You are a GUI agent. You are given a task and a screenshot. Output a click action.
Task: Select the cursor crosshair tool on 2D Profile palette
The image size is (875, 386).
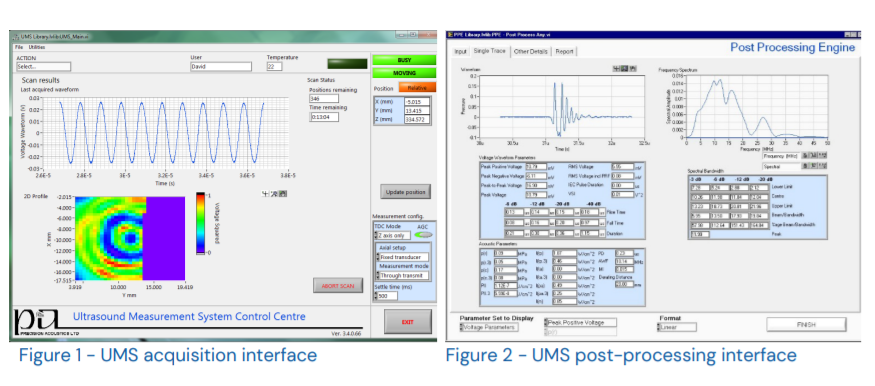(265, 194)
